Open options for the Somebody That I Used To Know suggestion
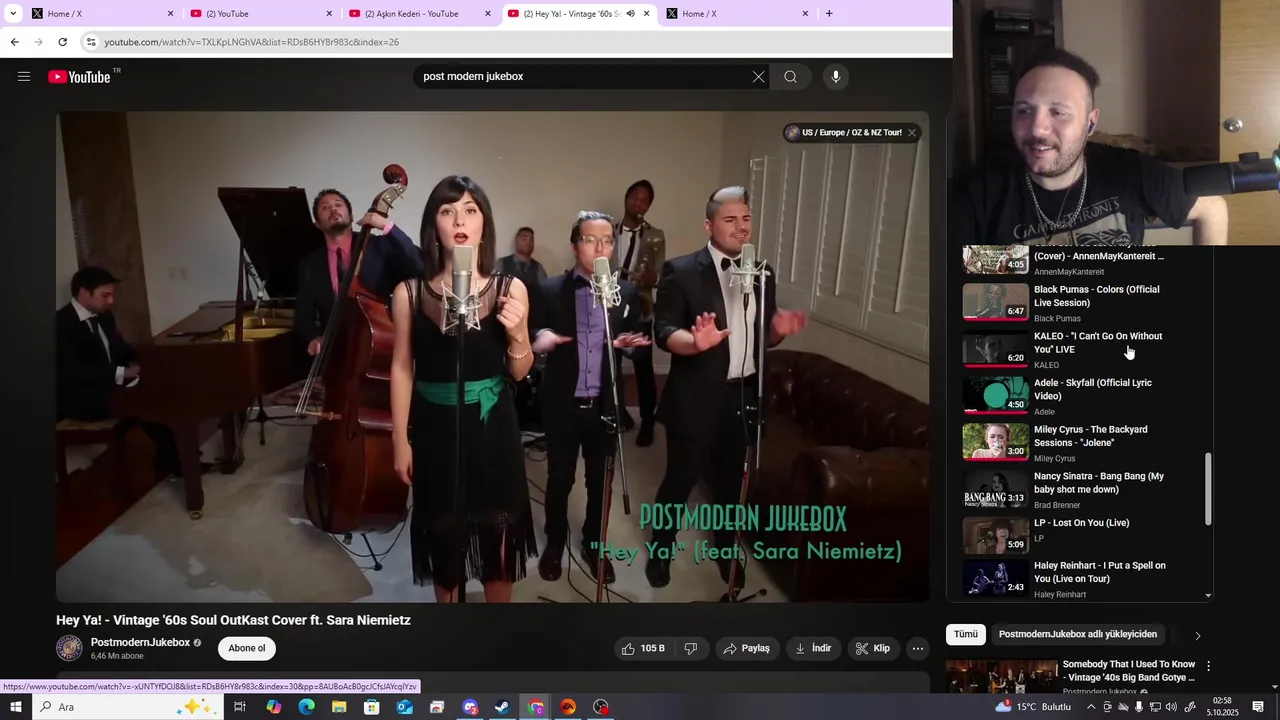The width and height of the screenshot is (1280, 720). [x=1208, y=666]
